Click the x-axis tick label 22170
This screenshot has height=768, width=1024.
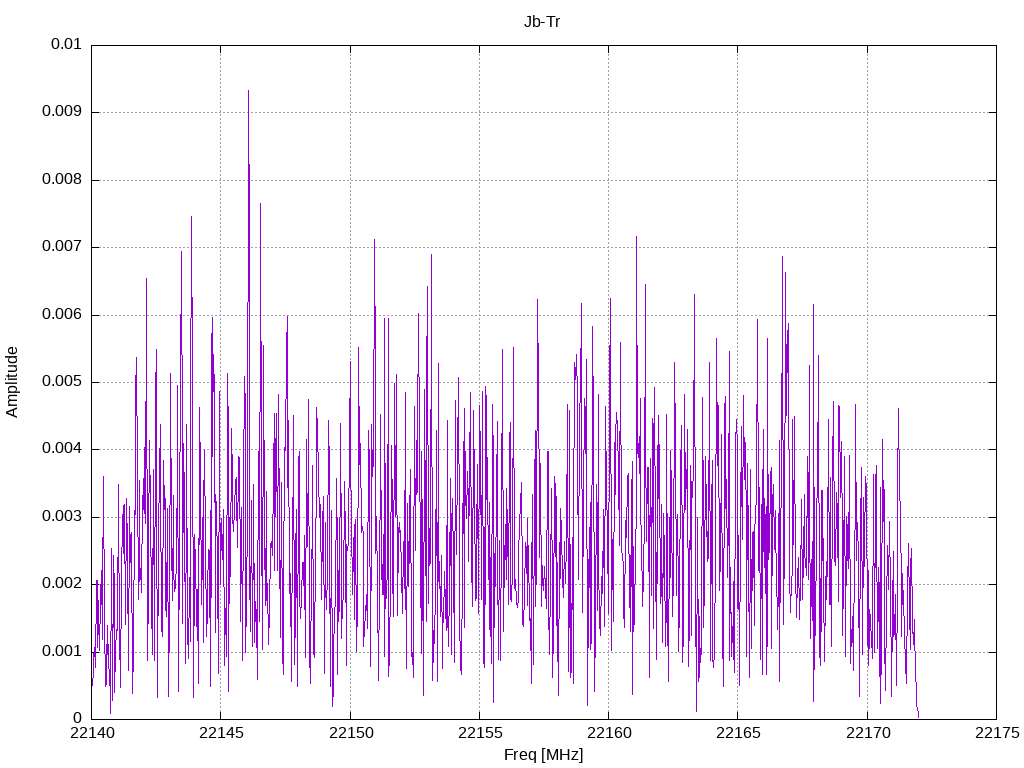(x=868, y=733)
